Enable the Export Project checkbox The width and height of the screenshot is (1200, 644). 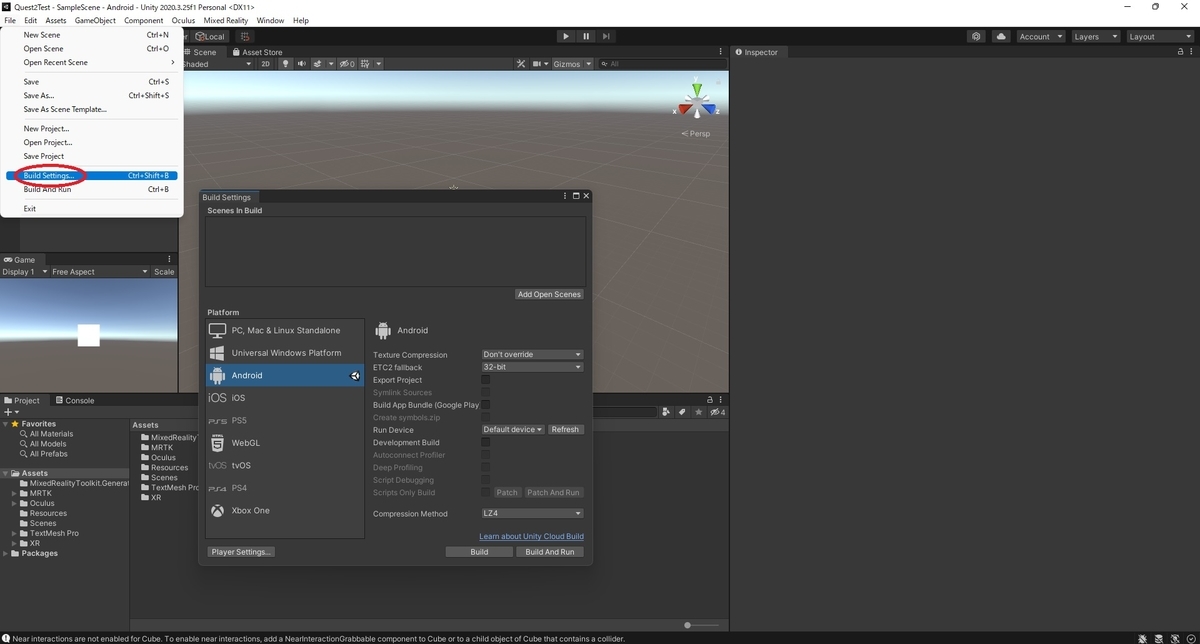pyautogui.click(x=486, y=380)
